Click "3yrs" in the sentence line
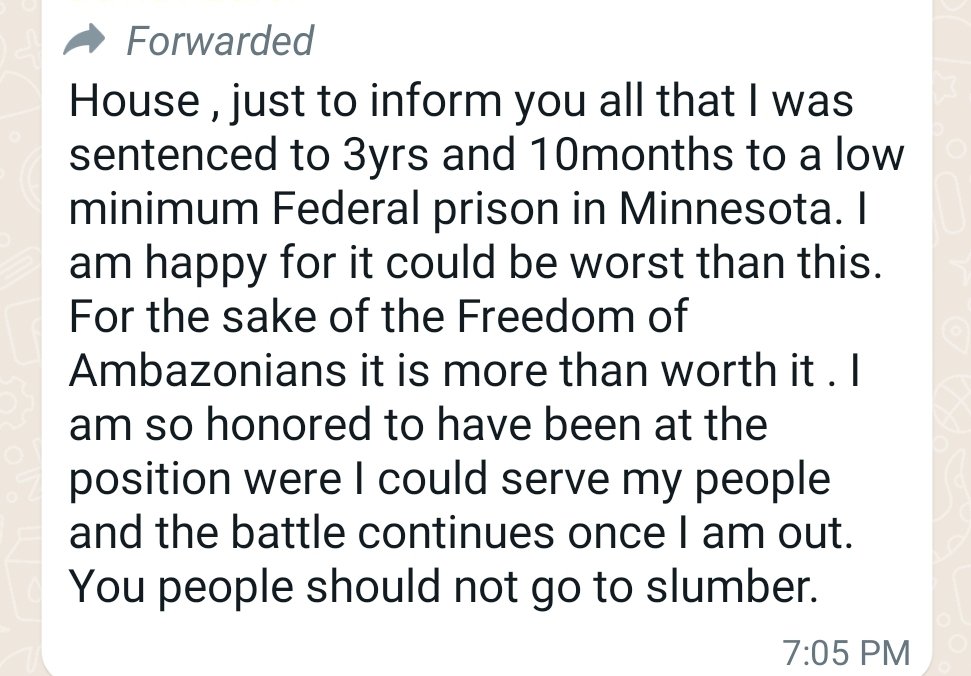971x676 pixels. click(373, 155)
